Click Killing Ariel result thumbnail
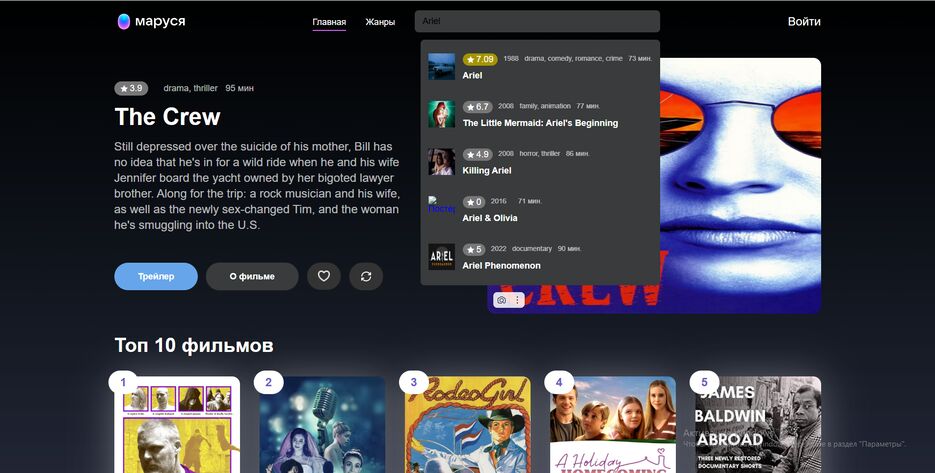Viewport: 935px width, 473px height. coord(441,162)
